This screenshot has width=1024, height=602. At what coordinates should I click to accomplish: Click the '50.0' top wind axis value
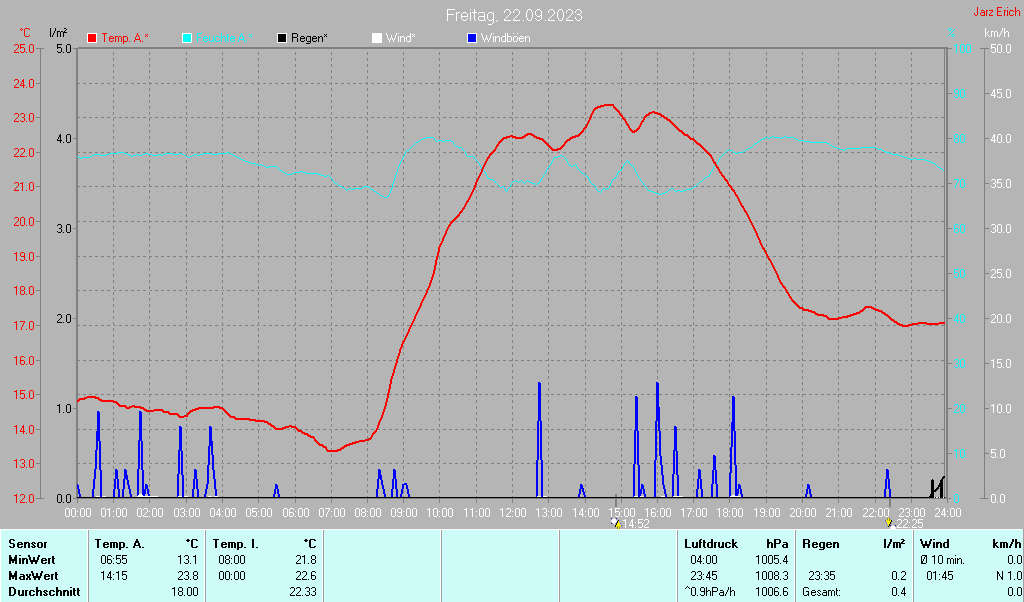[x=1000, y=49]
